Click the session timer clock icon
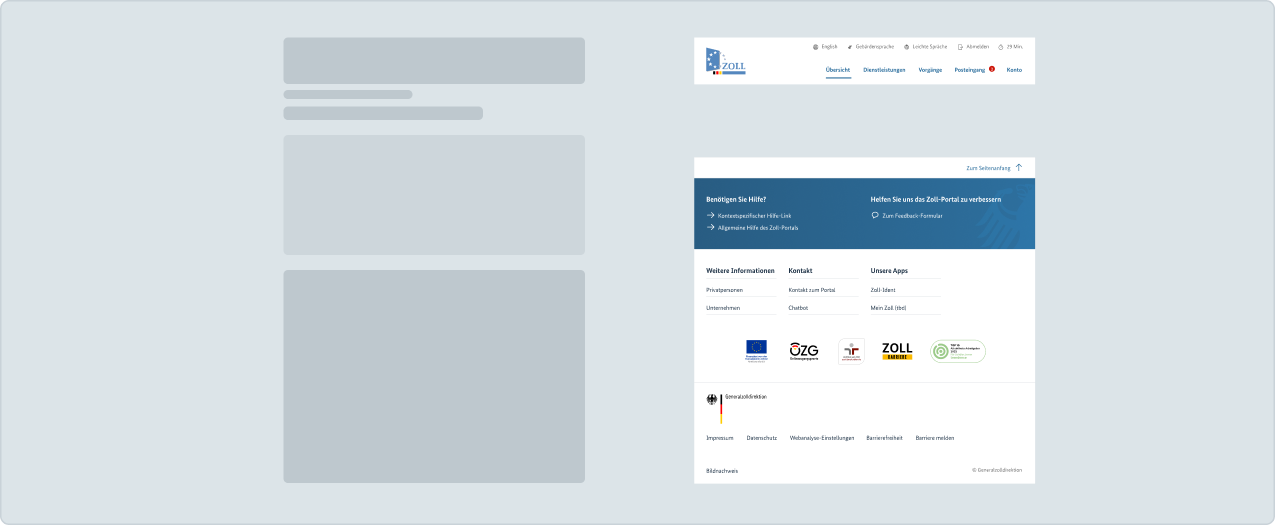Viewport: 1275px width, 525px height. pos(1001,47)
